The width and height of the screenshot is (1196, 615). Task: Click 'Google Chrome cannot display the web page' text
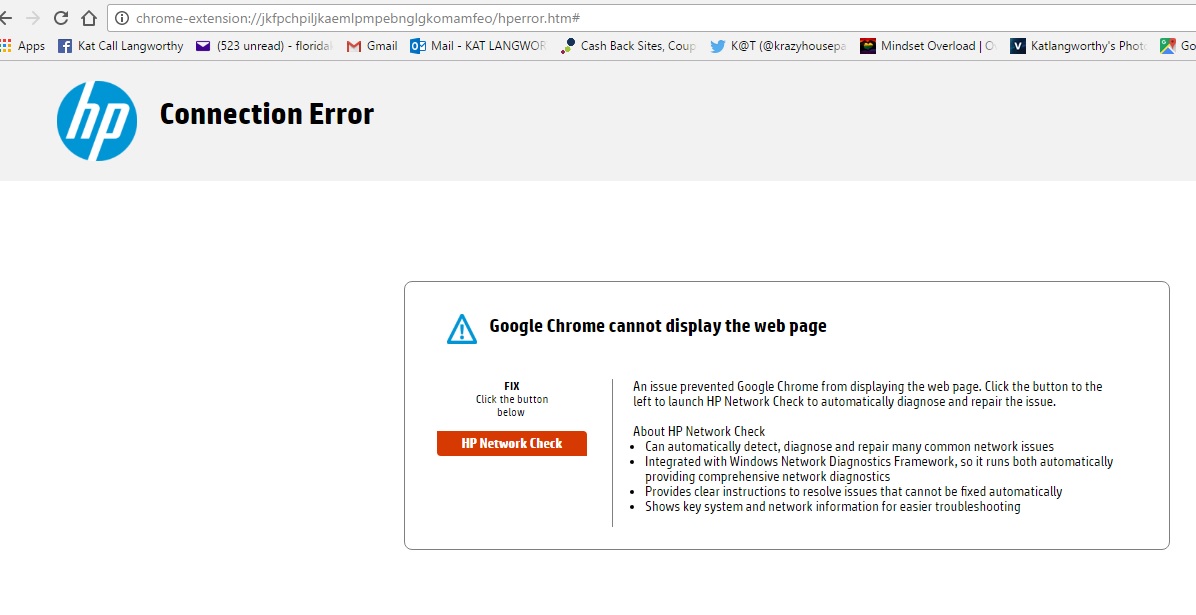(657, 326)
